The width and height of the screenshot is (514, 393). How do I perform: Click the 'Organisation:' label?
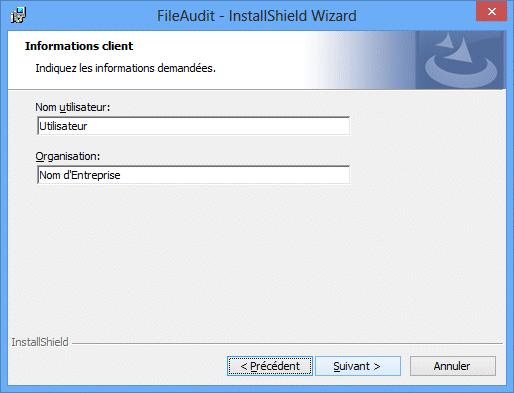pos(68,156)
